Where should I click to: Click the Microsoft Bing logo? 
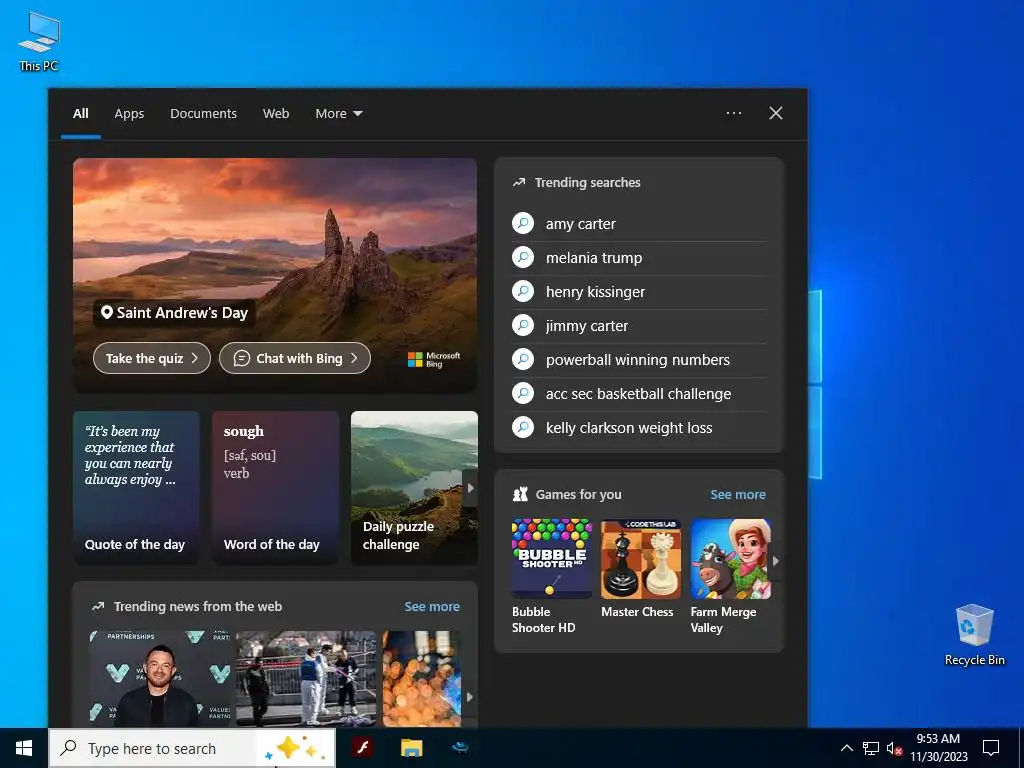(434, 360)
